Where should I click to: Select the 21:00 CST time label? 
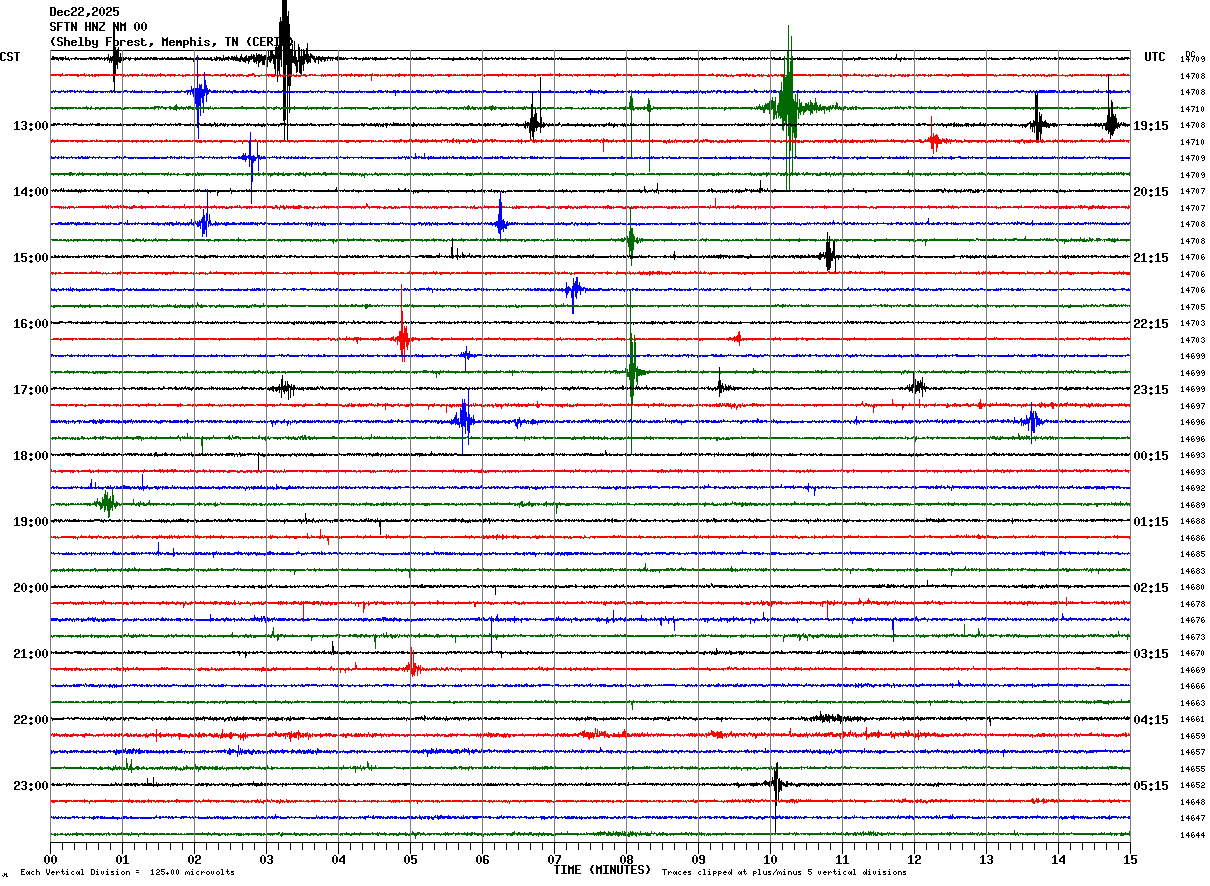tap(30, 654)
